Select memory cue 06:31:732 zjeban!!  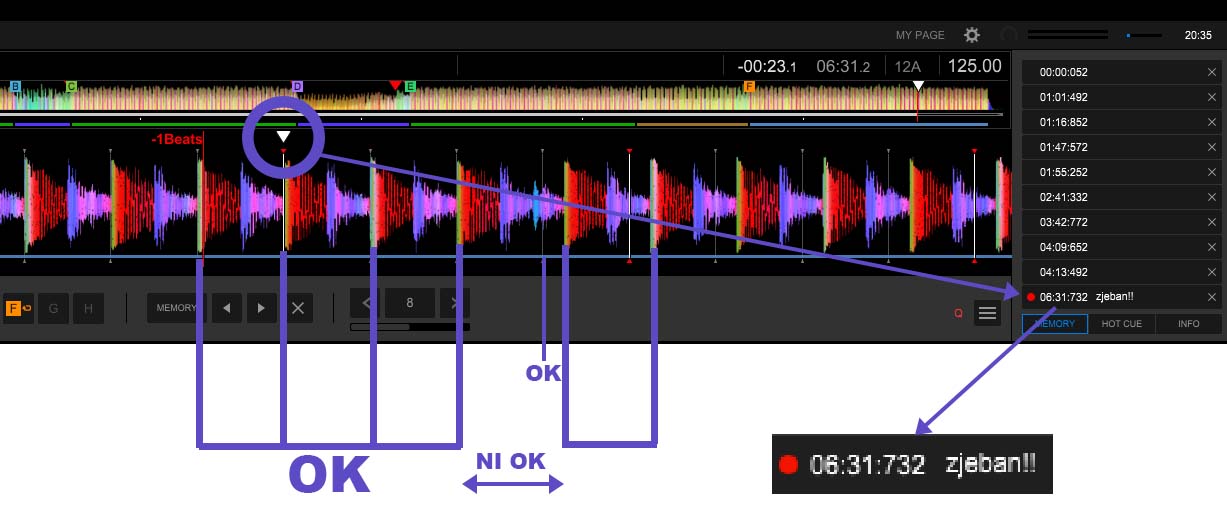click(1121, 297)
